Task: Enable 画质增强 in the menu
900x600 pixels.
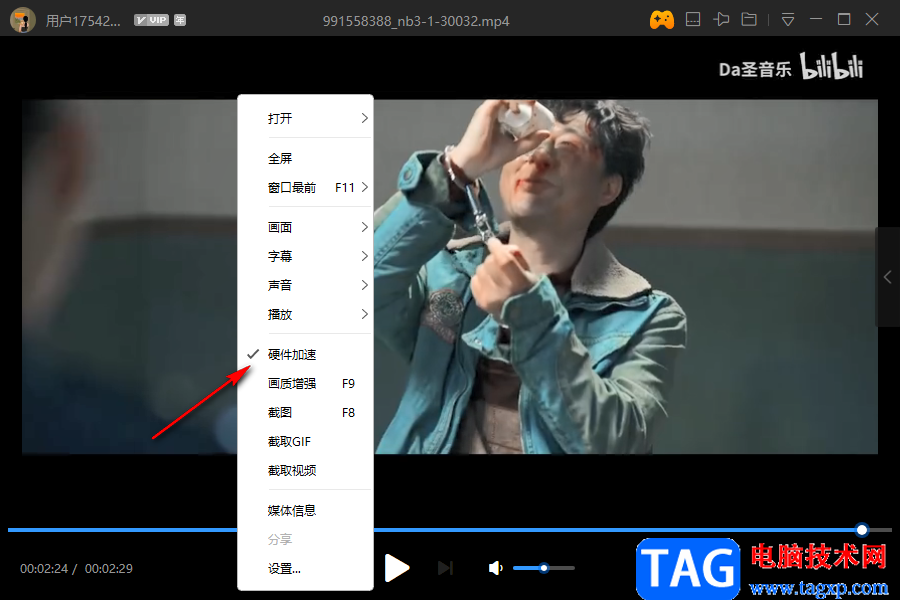Action: tap(305, 383)
